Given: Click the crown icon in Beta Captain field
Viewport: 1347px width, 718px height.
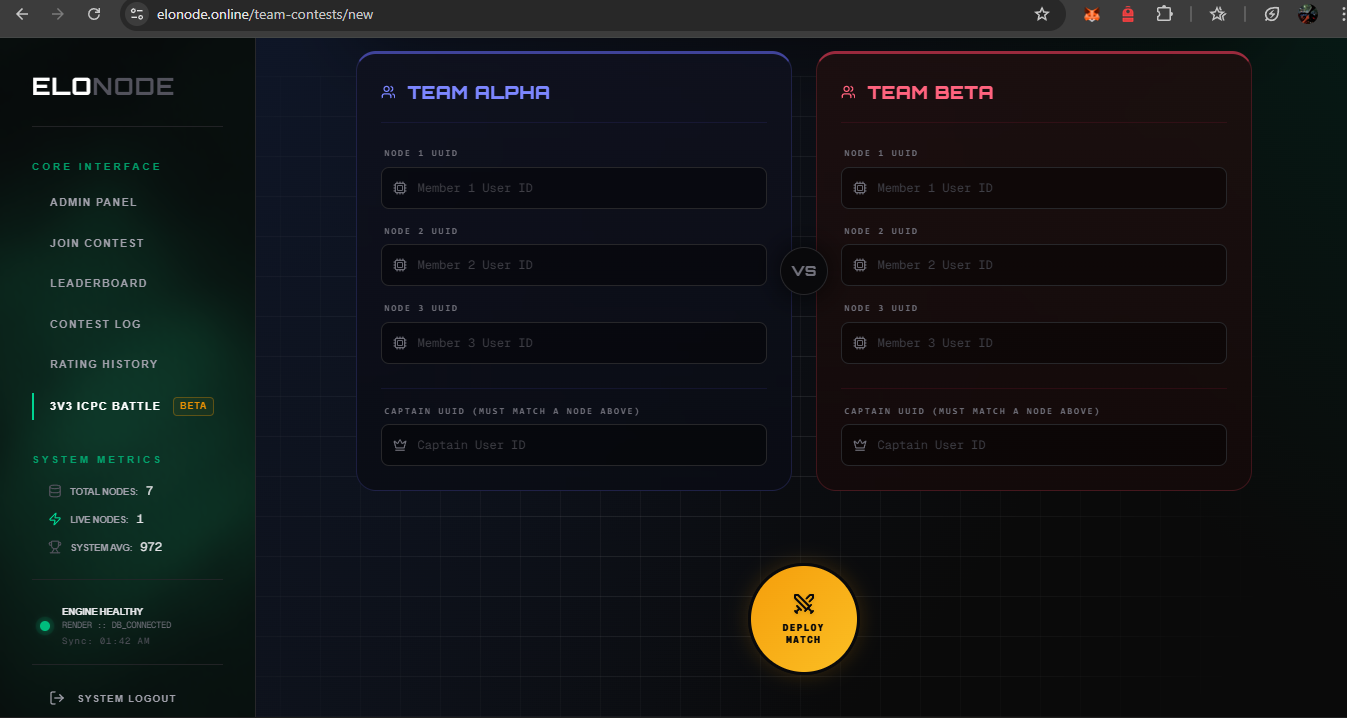Looking at the screenshot, I should (860, 445).
